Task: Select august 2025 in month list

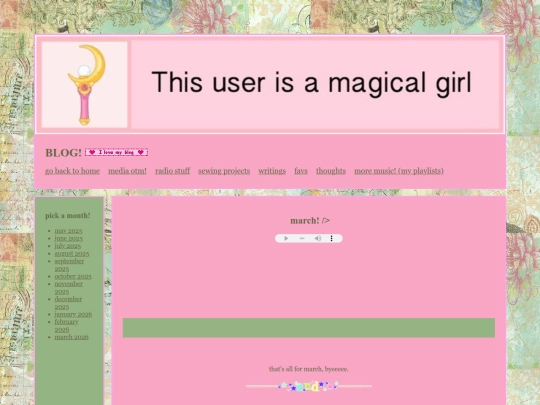Action: click(x=72, y=253)
